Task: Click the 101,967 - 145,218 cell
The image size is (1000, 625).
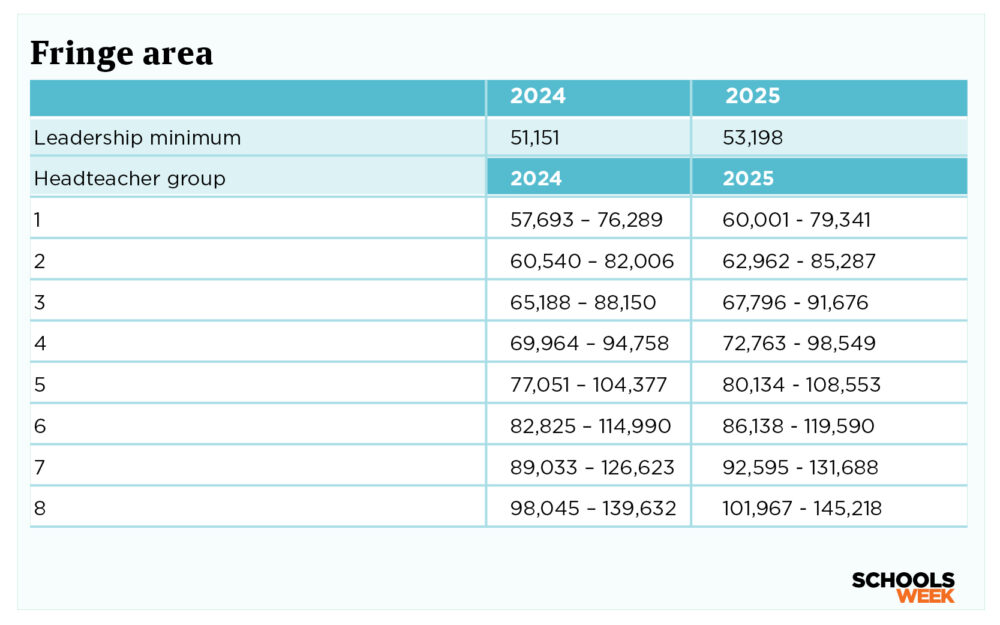Action: (x=802, y=508)
